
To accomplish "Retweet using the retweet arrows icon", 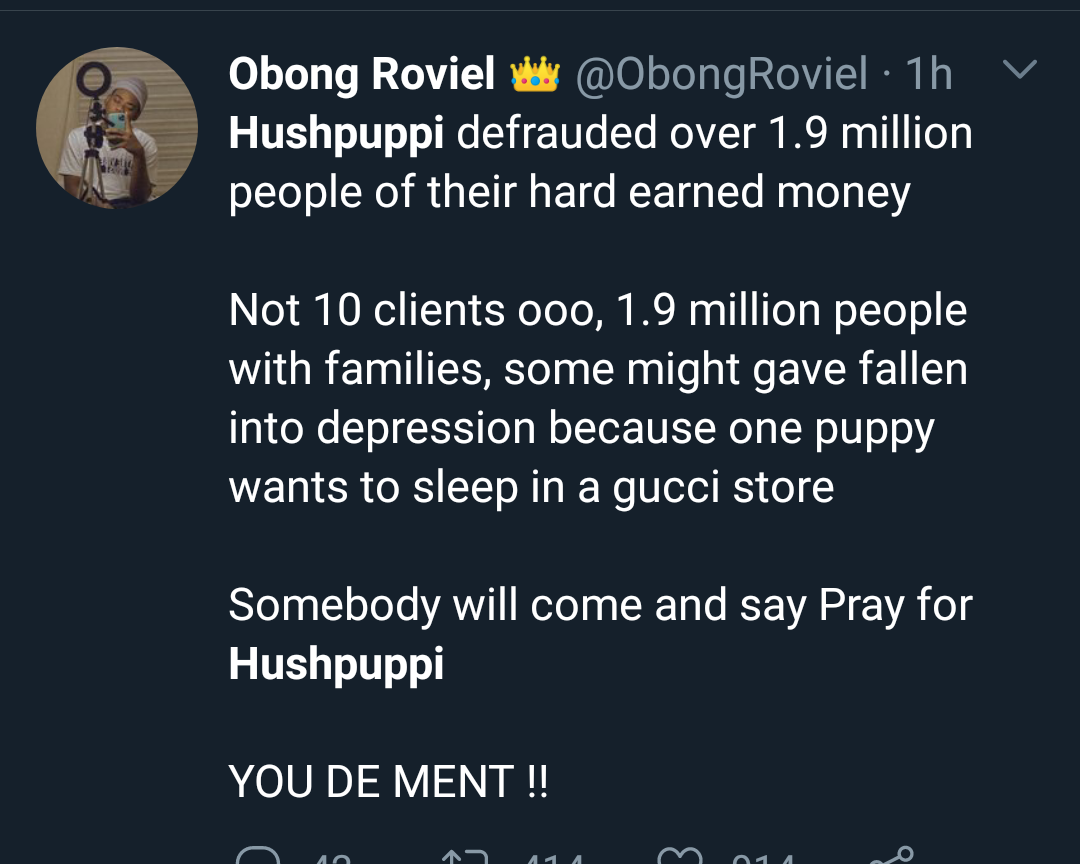I will 466,858.
